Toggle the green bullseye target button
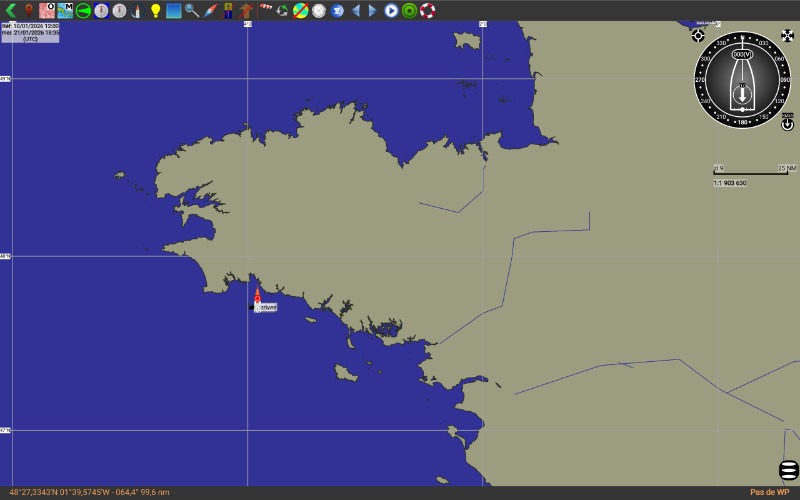800x500 pixels. 409,10
